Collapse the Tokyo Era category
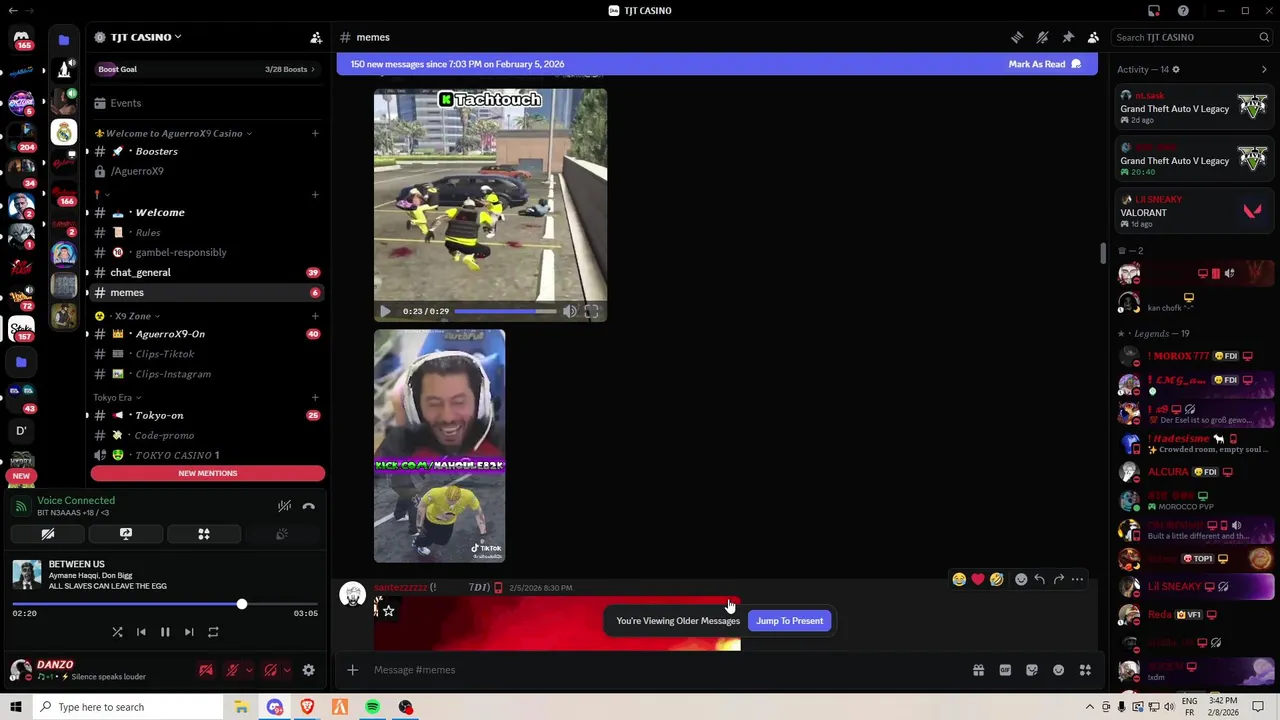The image size is (1280, 720). (117, 397)
